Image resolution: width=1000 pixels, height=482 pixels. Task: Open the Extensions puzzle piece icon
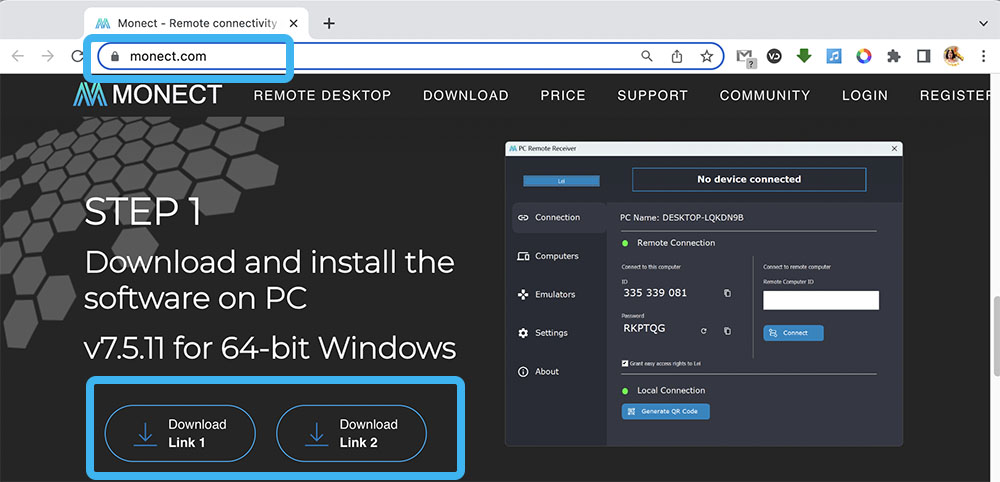894,57
